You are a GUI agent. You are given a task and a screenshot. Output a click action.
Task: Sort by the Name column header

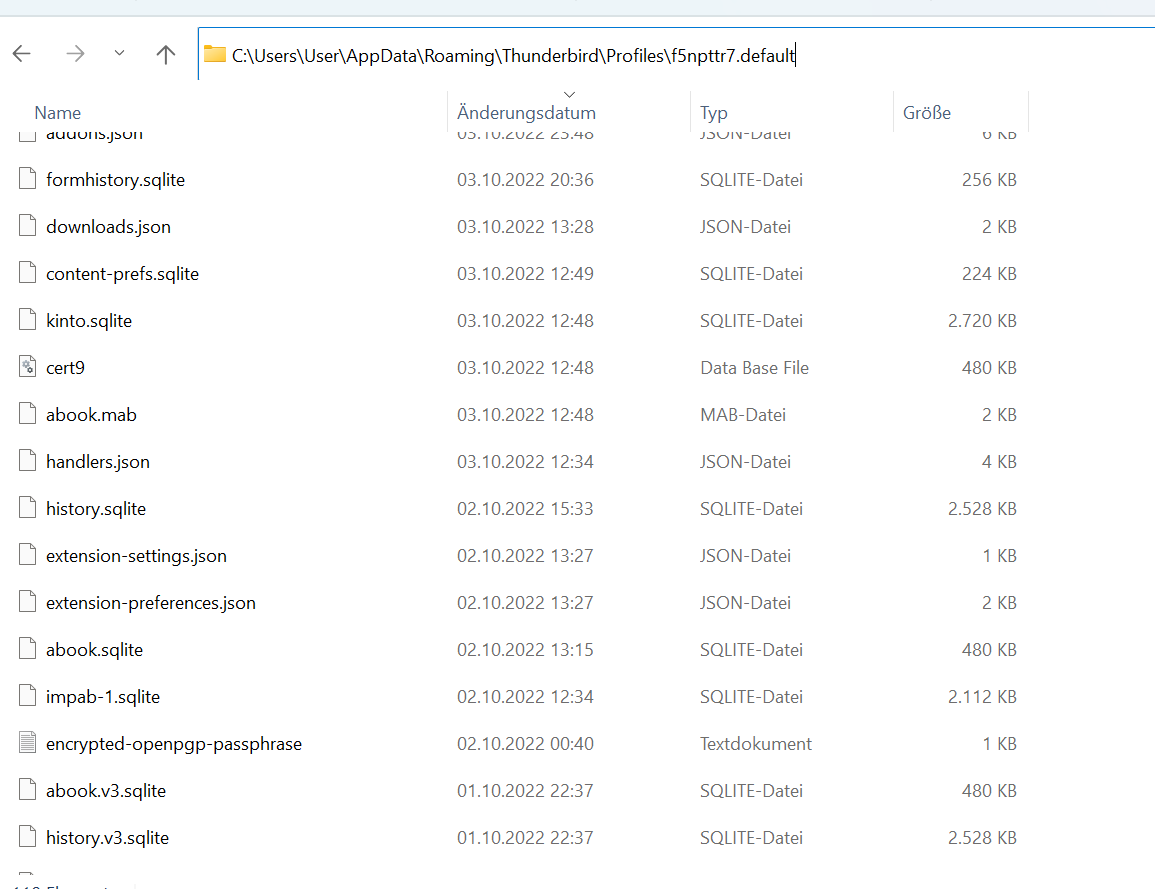coord(57,113)
